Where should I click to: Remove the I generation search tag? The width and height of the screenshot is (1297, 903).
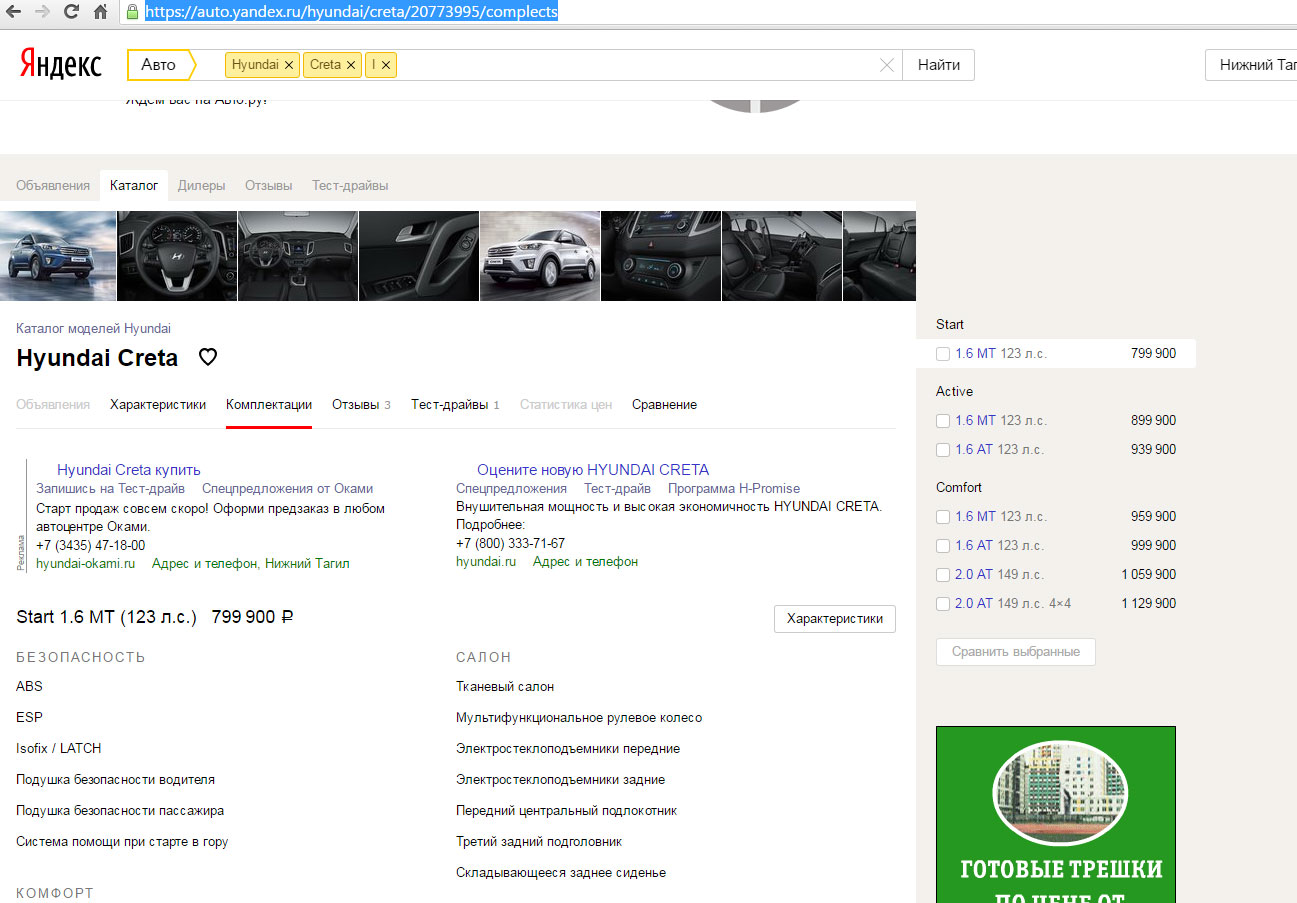(386, 65)
